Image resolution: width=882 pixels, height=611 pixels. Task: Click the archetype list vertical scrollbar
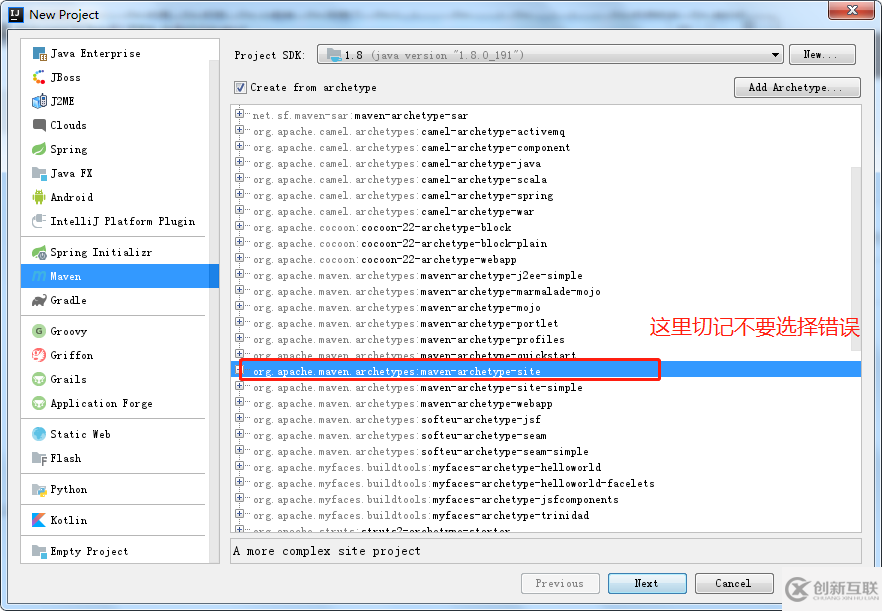click(855, 259)
